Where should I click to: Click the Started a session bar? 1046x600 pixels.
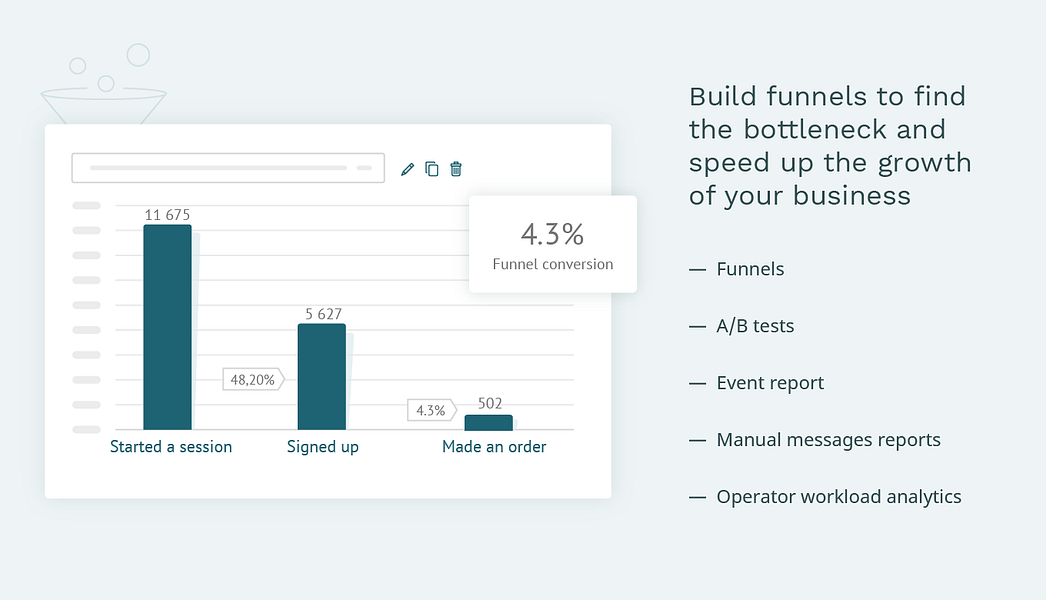click(167, 327)
